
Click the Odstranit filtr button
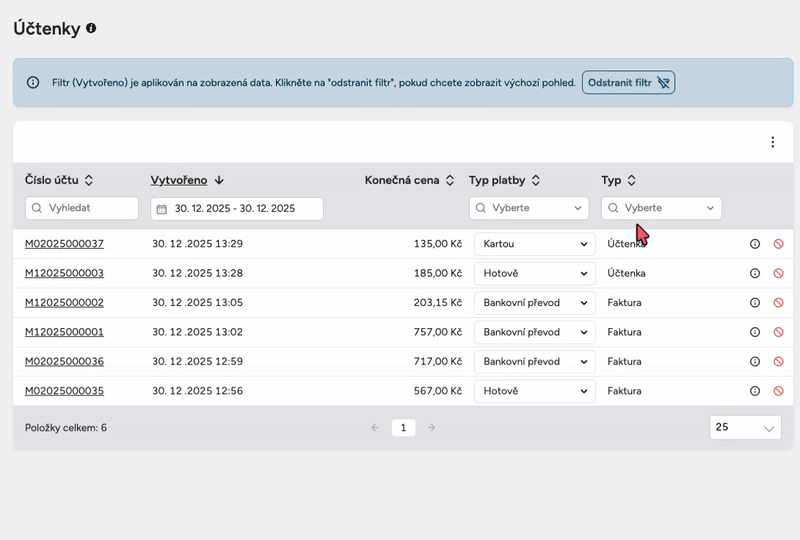pos(628,82)
